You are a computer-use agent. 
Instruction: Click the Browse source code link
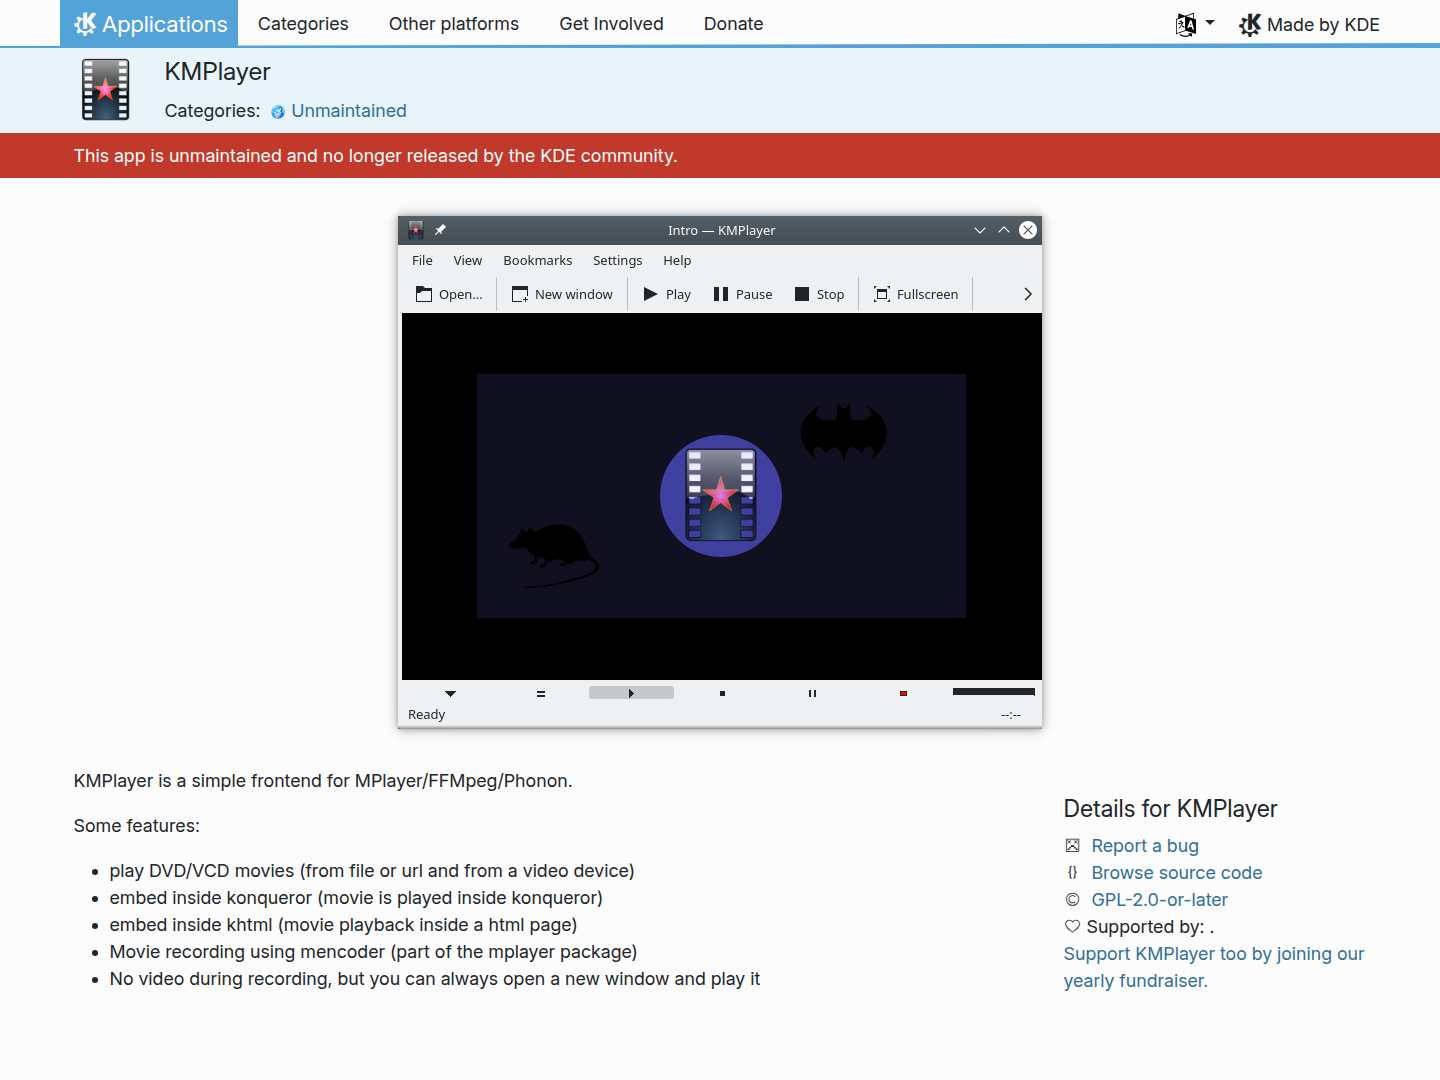point(1177,873)
